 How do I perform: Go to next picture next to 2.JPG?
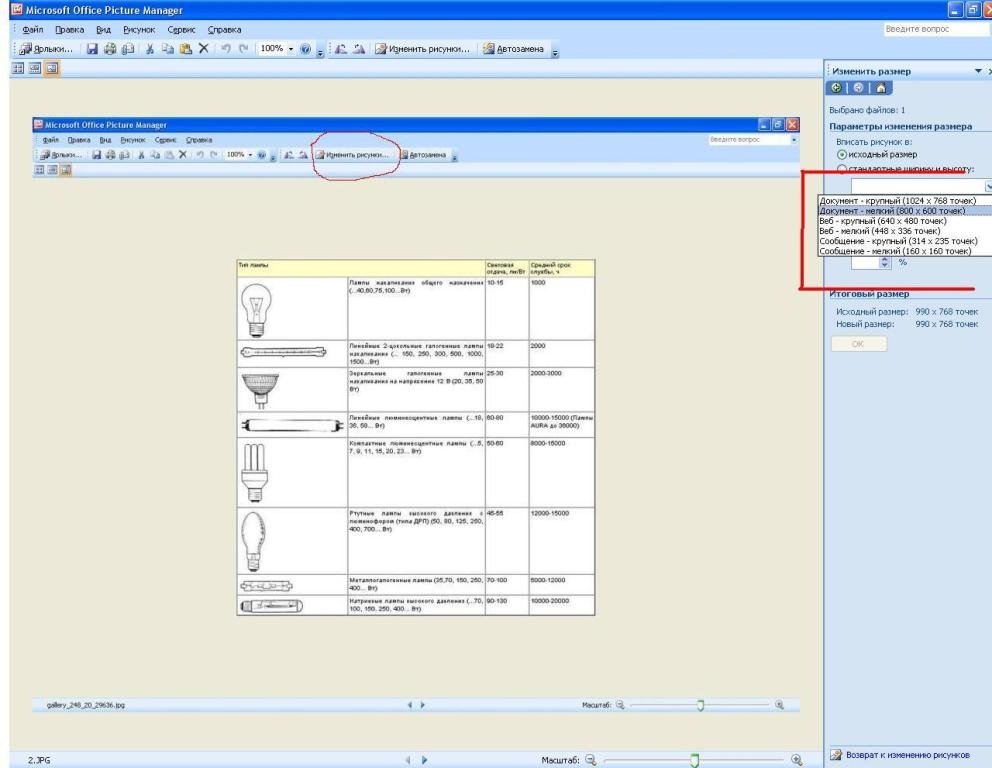425,760
